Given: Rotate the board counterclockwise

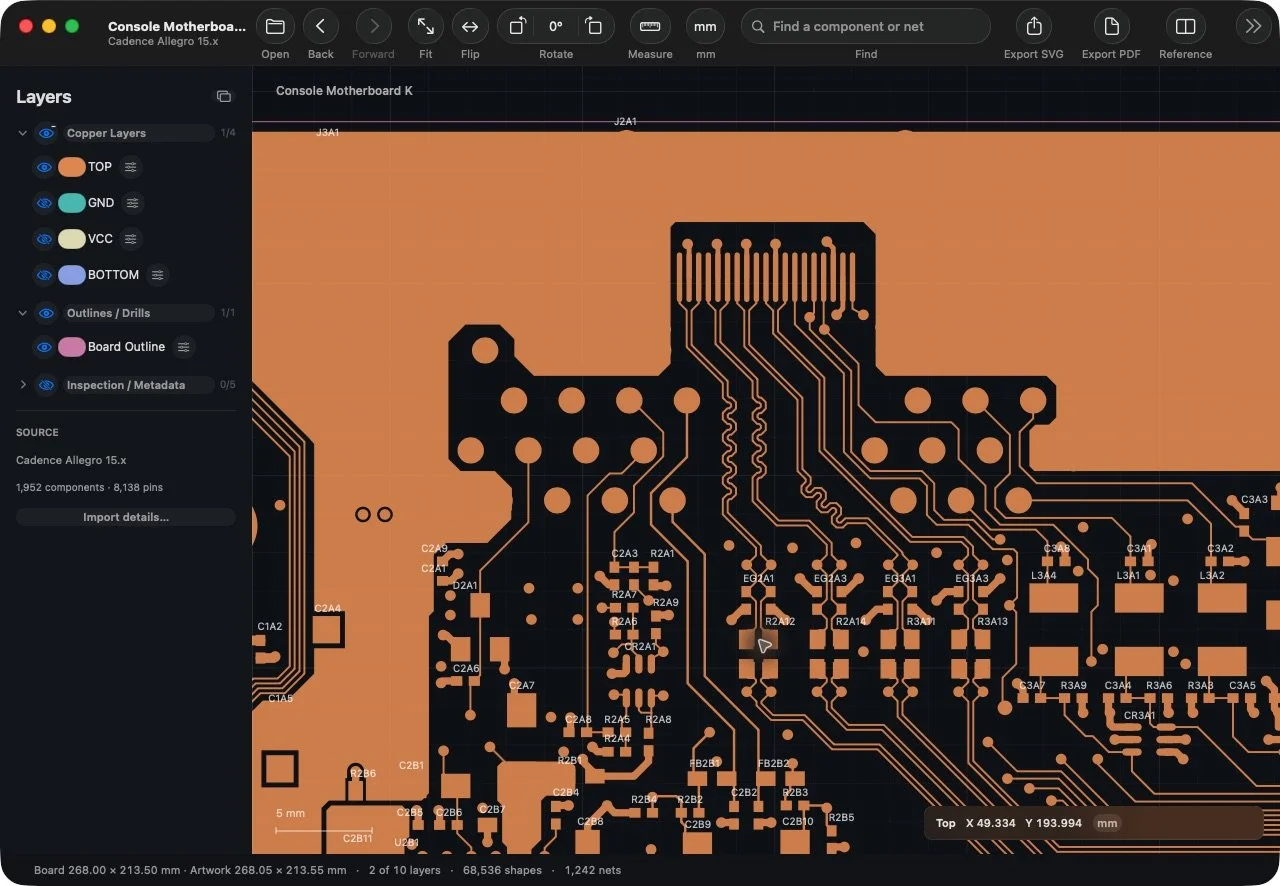Looking at the screenshot, I should click(517, 27).
